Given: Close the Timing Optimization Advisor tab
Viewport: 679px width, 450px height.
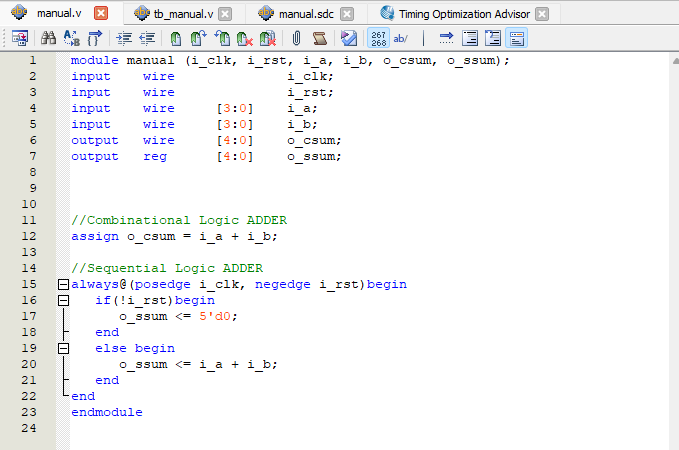Looking at the screenshot, I should pos(541,14).
